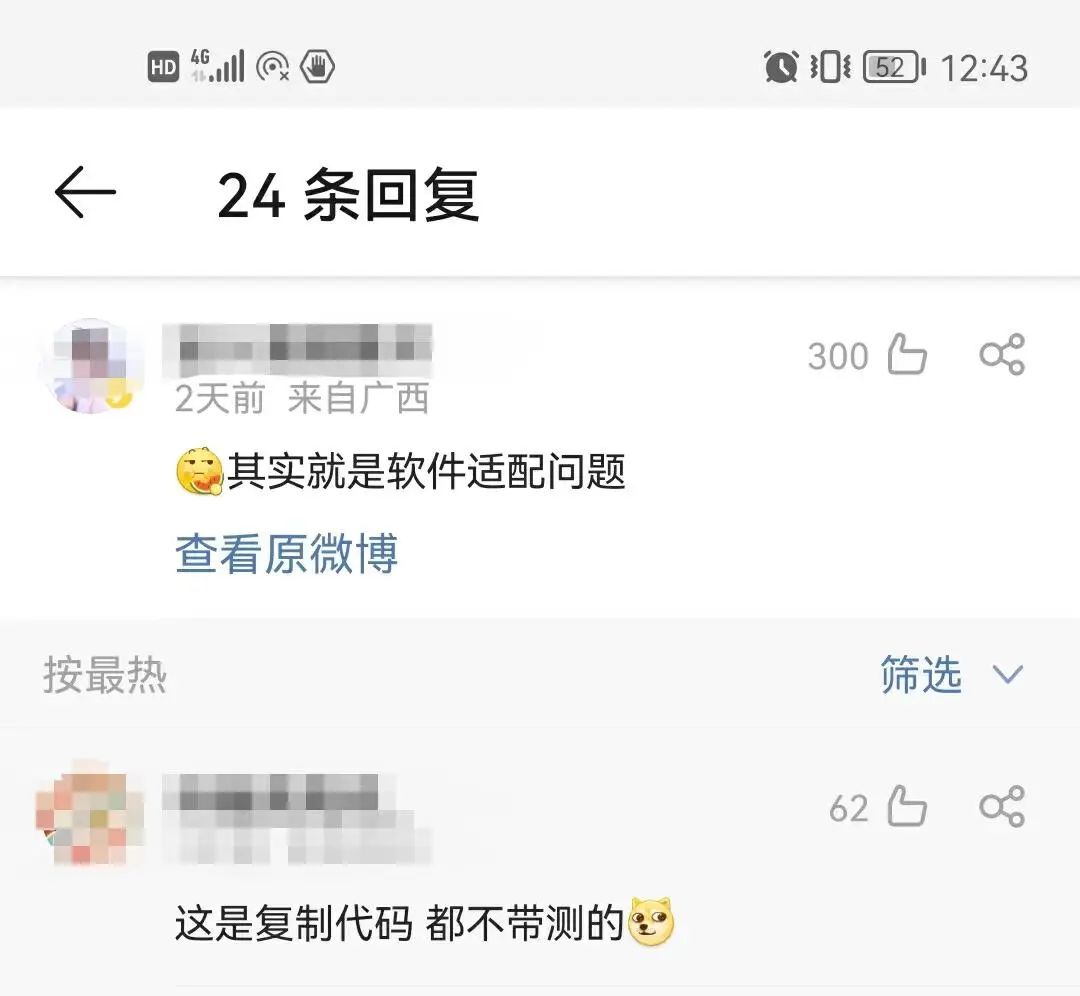Viewport: 1080px width, 996px height.
Task: Open the second commenter's pixelated avatar
Action: click(90, 813)
